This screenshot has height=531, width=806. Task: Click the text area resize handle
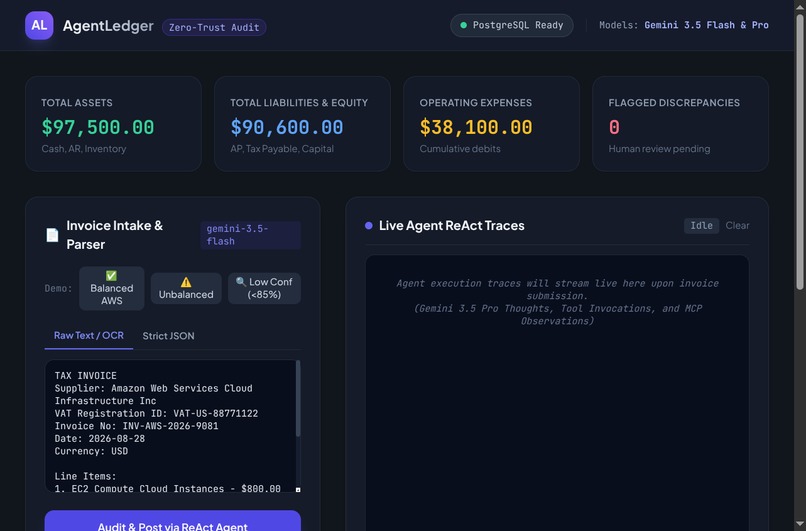click(298, 490)
